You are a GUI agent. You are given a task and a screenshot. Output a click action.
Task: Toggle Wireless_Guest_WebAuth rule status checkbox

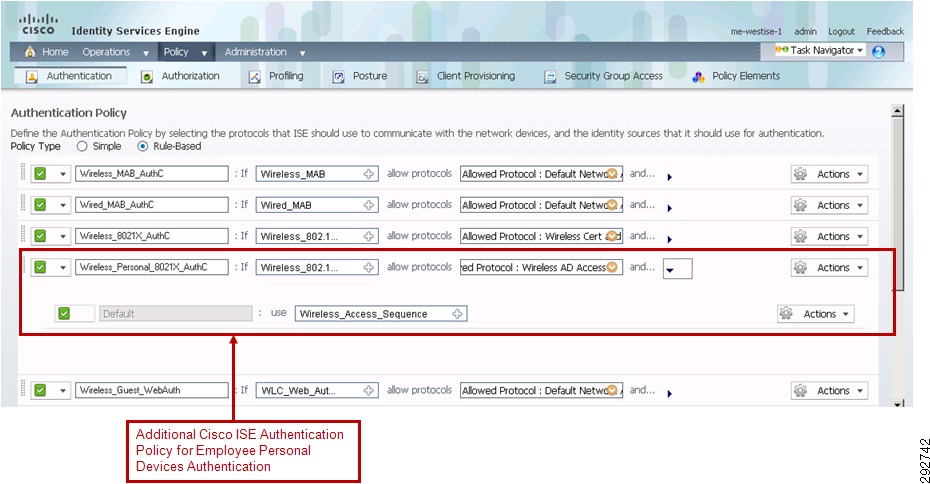click(x=40, y=390)
